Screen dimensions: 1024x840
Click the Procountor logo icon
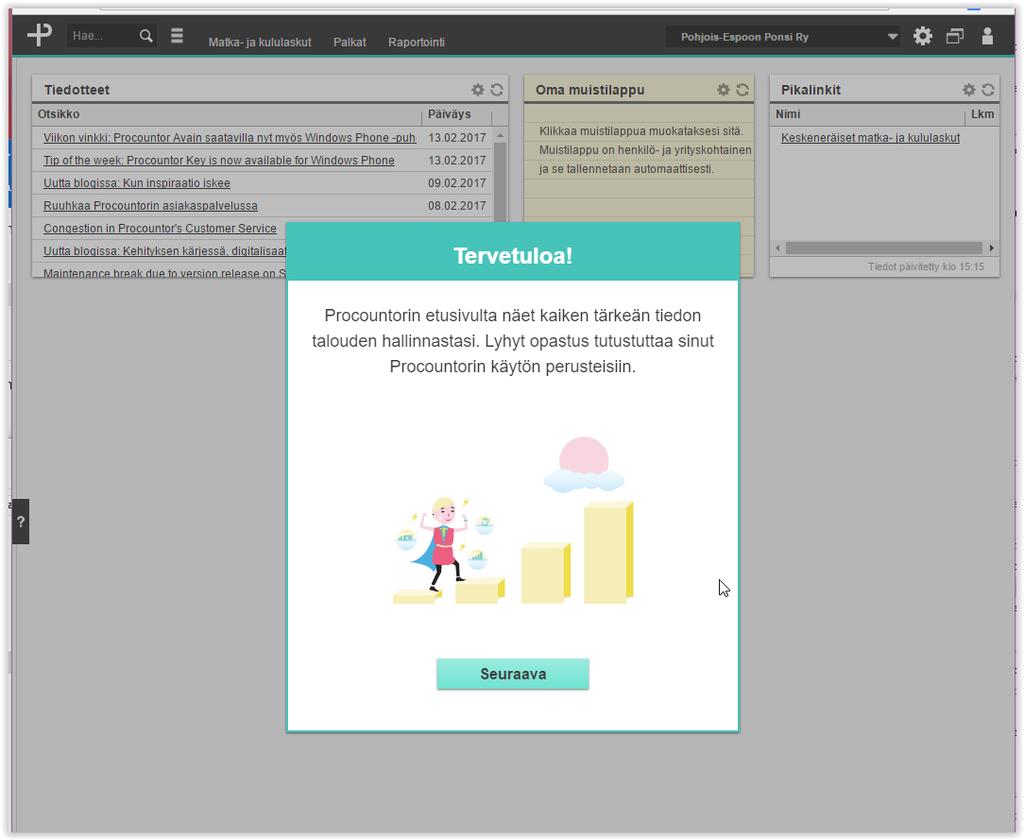coord(40,34)
